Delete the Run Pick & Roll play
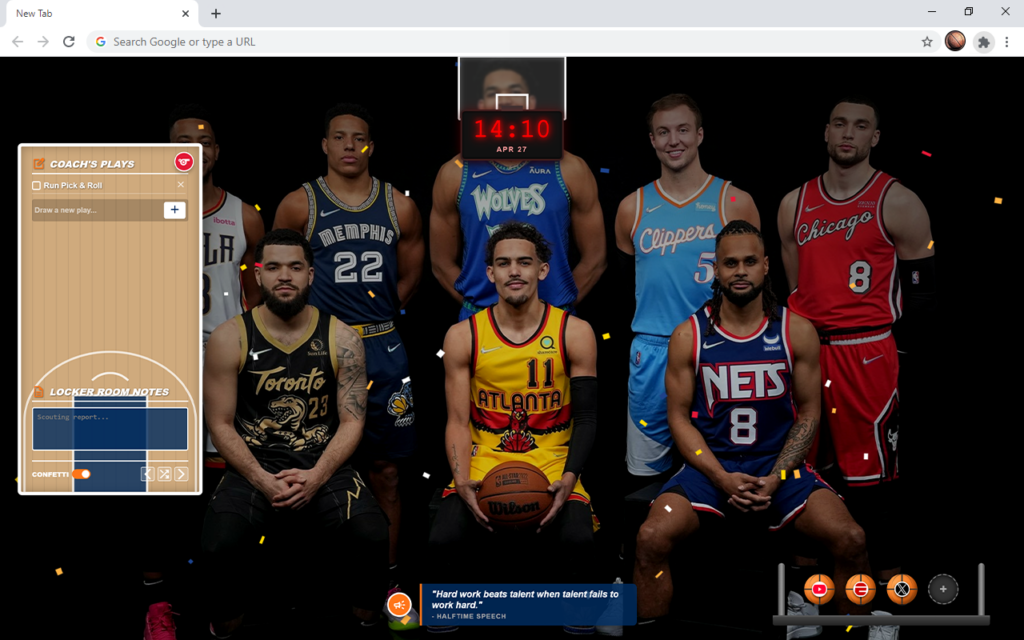Screen dimensions: 1024x640 pos(181,185)
